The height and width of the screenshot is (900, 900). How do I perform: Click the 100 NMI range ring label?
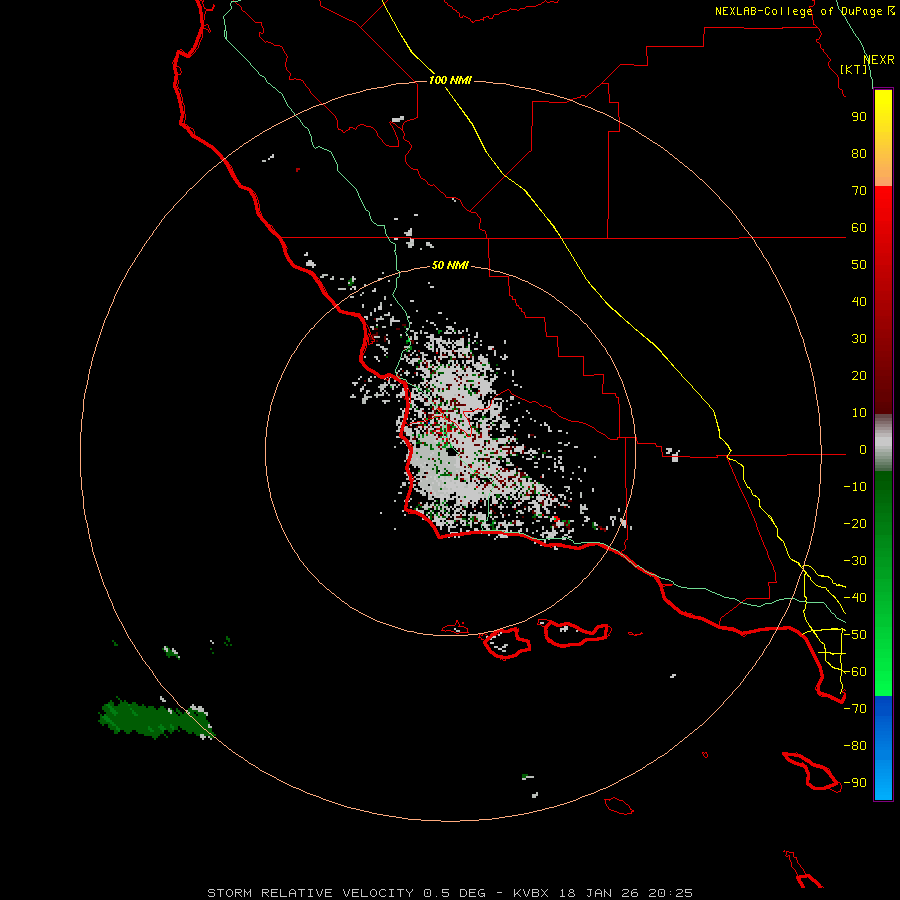pyautogui.click(x=450, y=80)
